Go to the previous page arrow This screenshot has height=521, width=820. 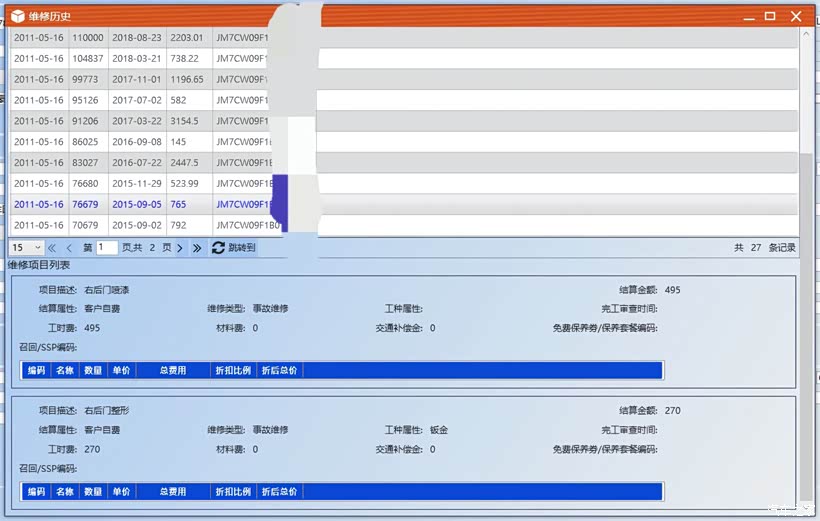[x=69, y=247]
